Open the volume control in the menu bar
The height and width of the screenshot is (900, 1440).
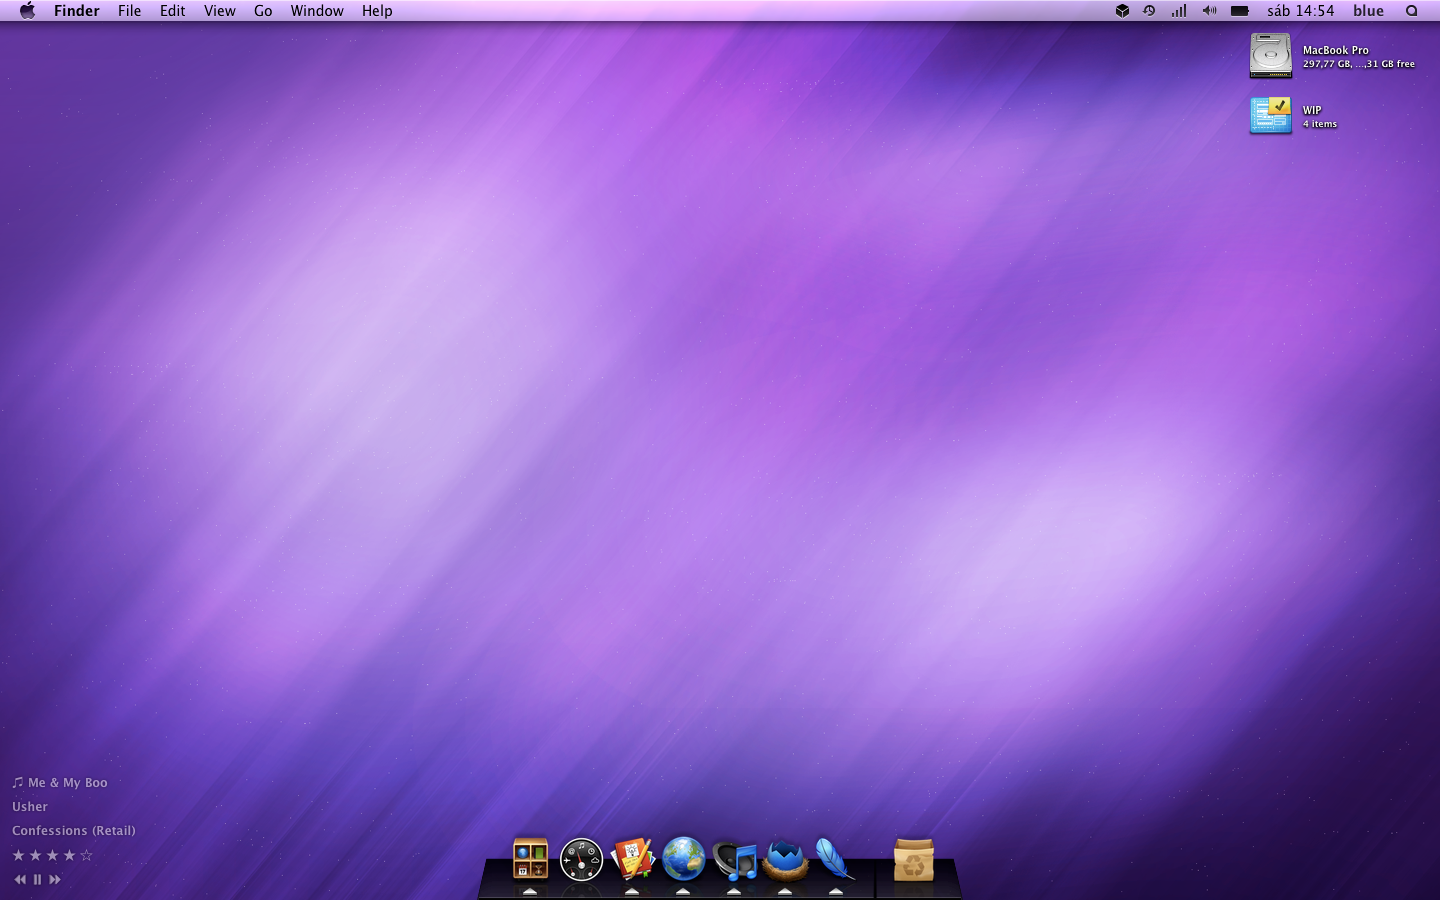(x=1210, y=11)
